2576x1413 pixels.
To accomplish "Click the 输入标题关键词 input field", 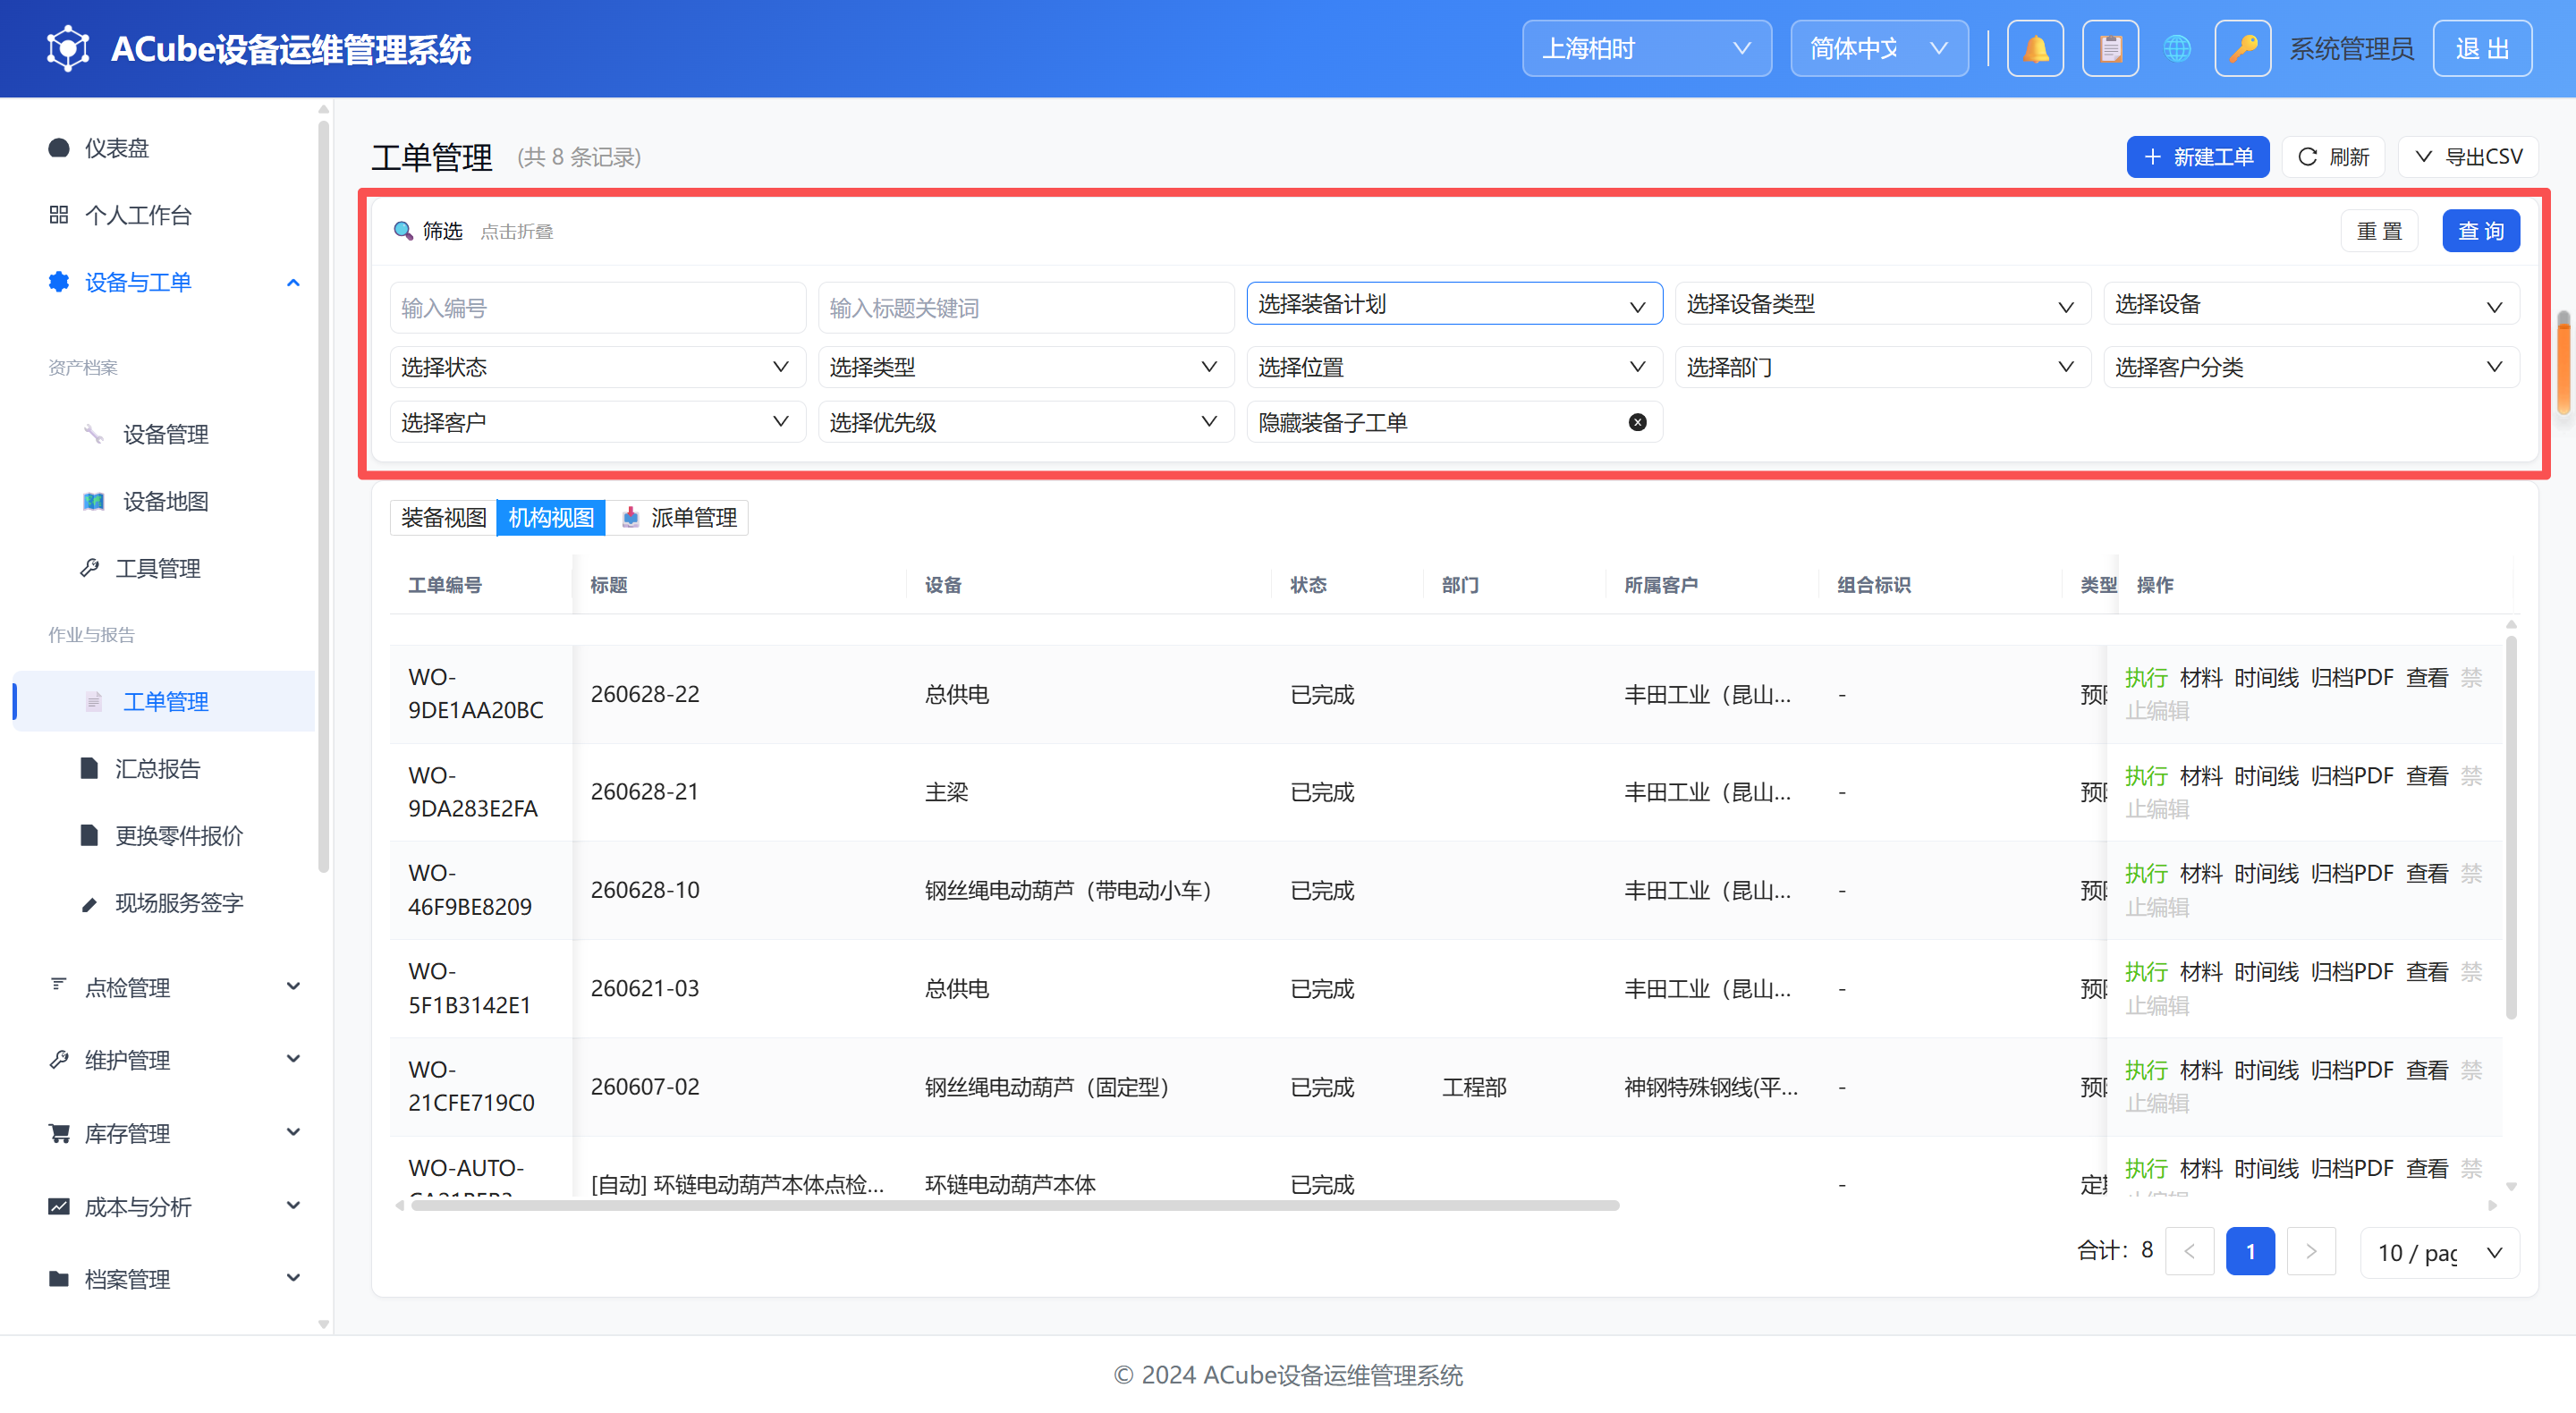I will tap(1025, 307).
